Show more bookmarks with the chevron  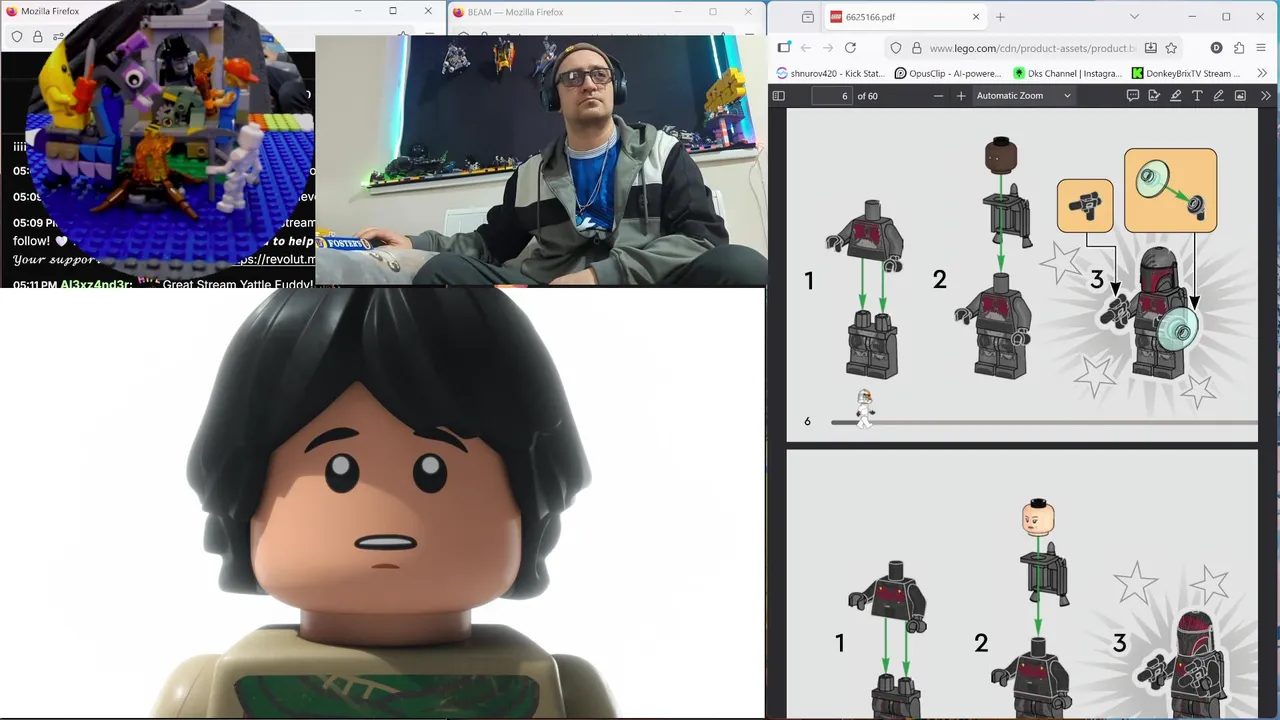pos(1262,73)
